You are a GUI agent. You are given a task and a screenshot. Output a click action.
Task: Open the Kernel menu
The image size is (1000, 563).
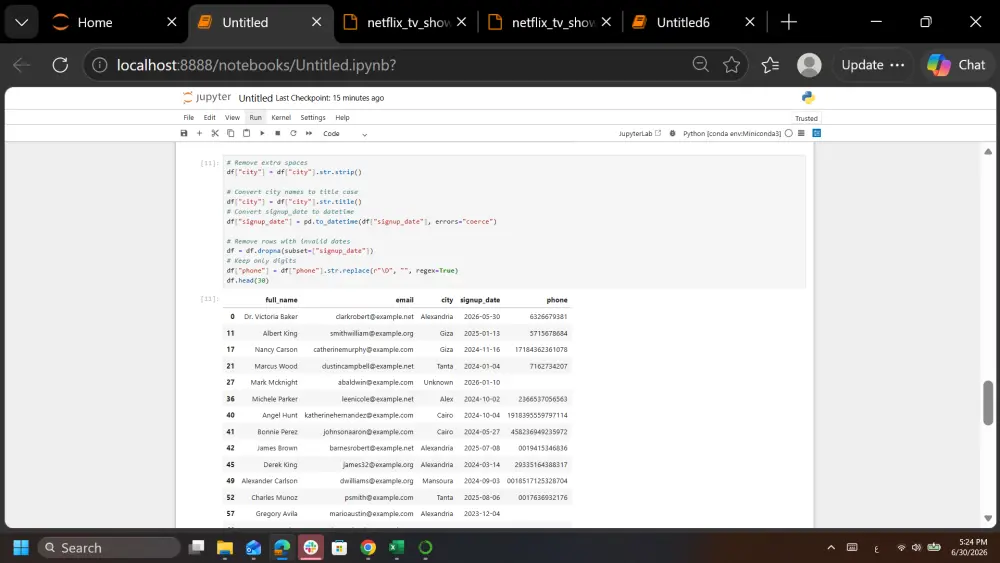click(281, 117)
